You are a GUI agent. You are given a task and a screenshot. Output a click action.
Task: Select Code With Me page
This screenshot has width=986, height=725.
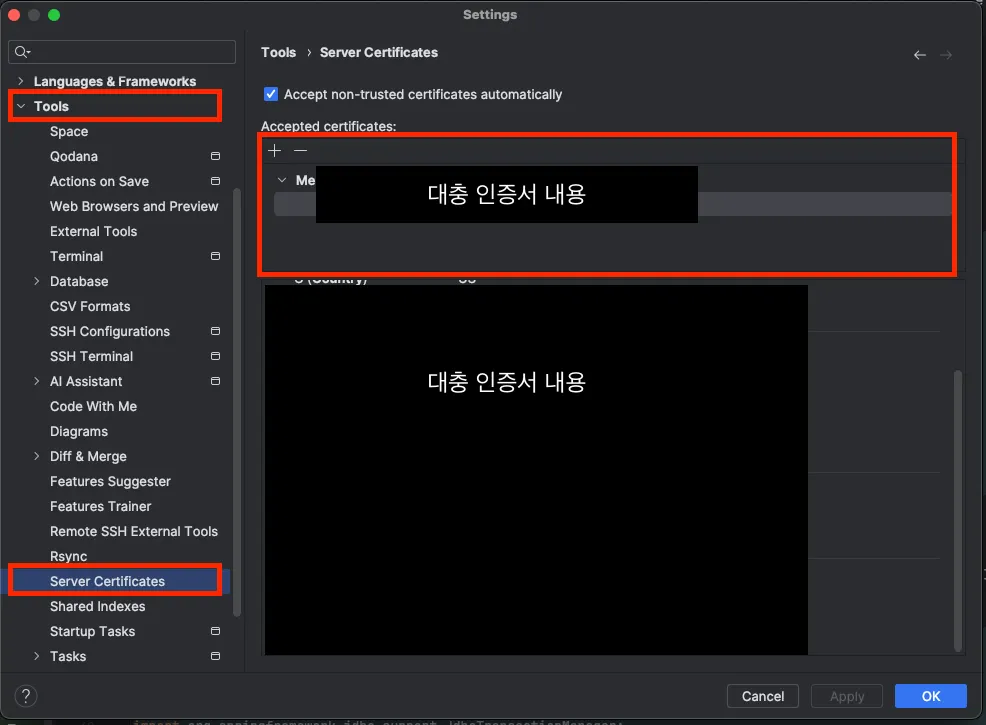[94, 406]
